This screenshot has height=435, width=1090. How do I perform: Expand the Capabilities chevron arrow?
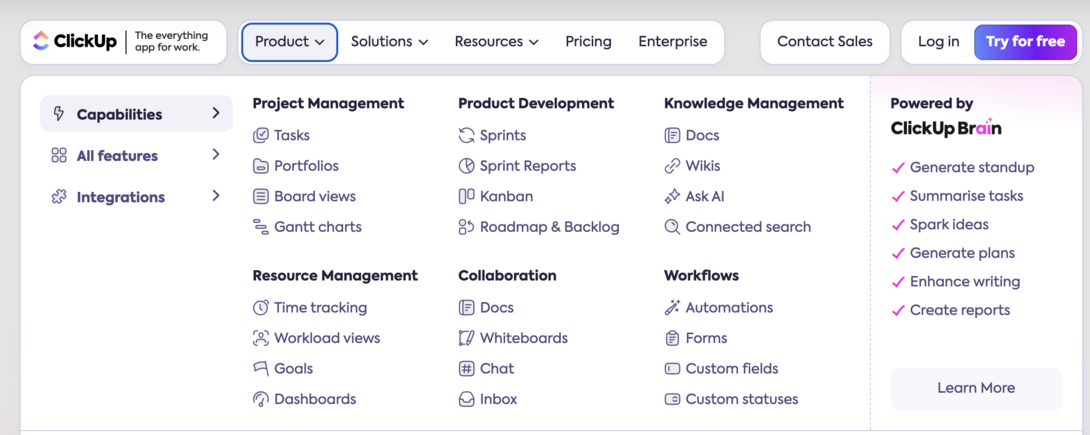tap(215, 113)
